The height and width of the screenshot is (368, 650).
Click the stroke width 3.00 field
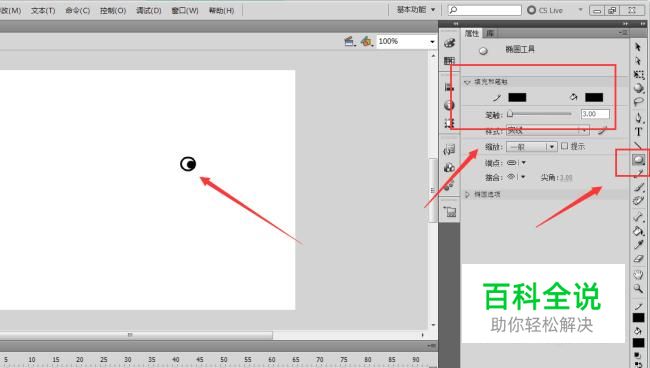(595, 114)
